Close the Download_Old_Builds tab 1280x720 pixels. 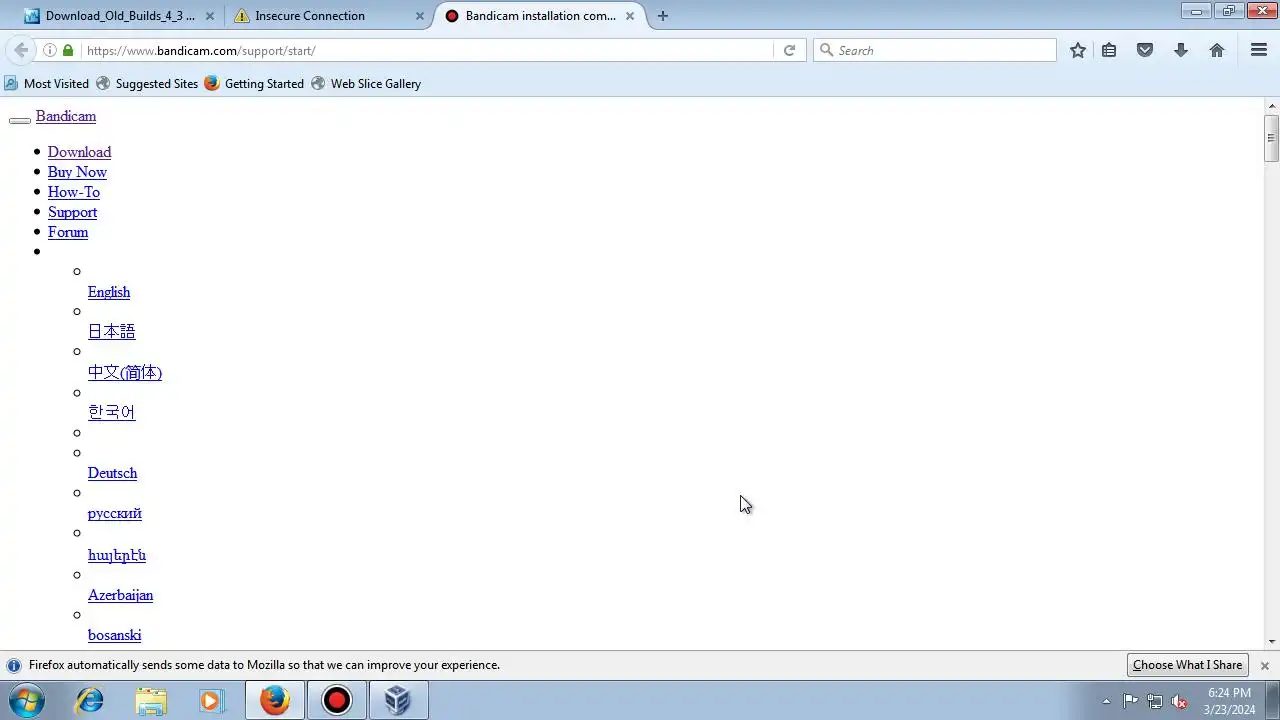tap(209, 16)
